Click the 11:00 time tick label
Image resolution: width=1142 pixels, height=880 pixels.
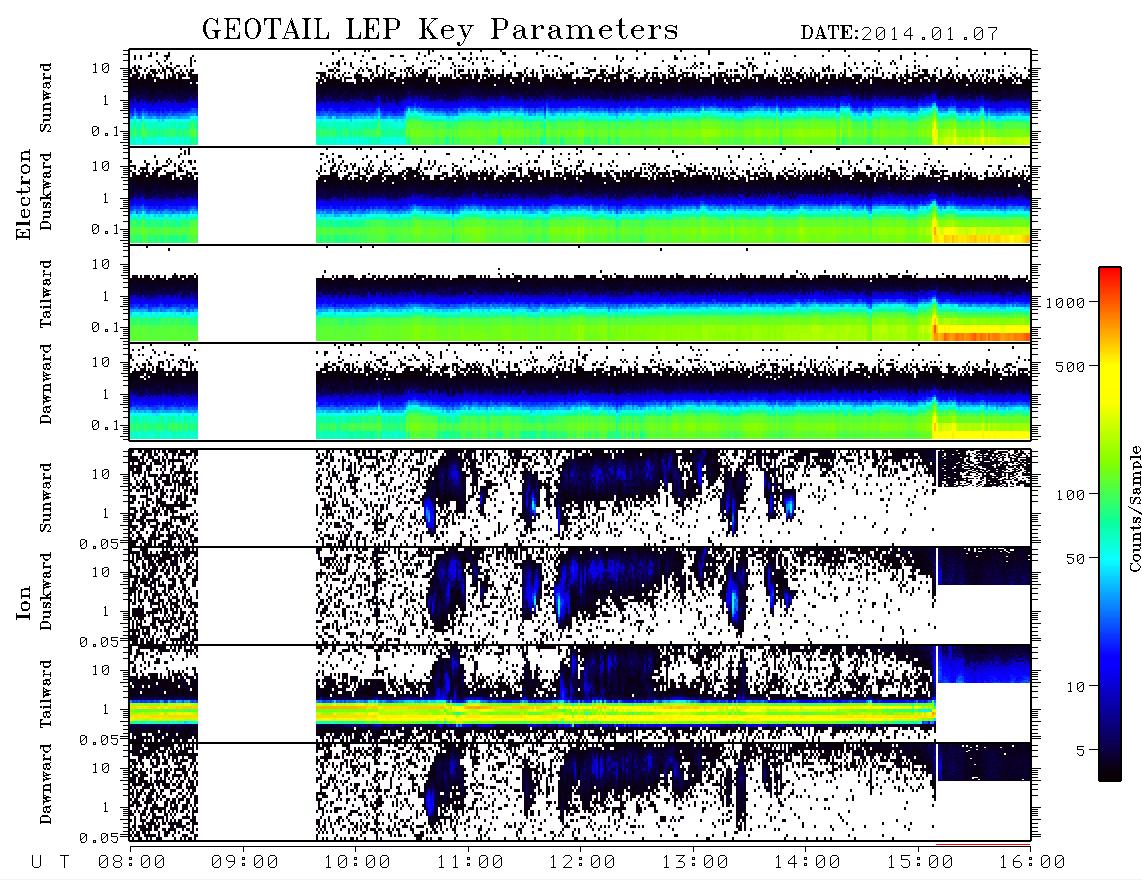tap(470, 862)
